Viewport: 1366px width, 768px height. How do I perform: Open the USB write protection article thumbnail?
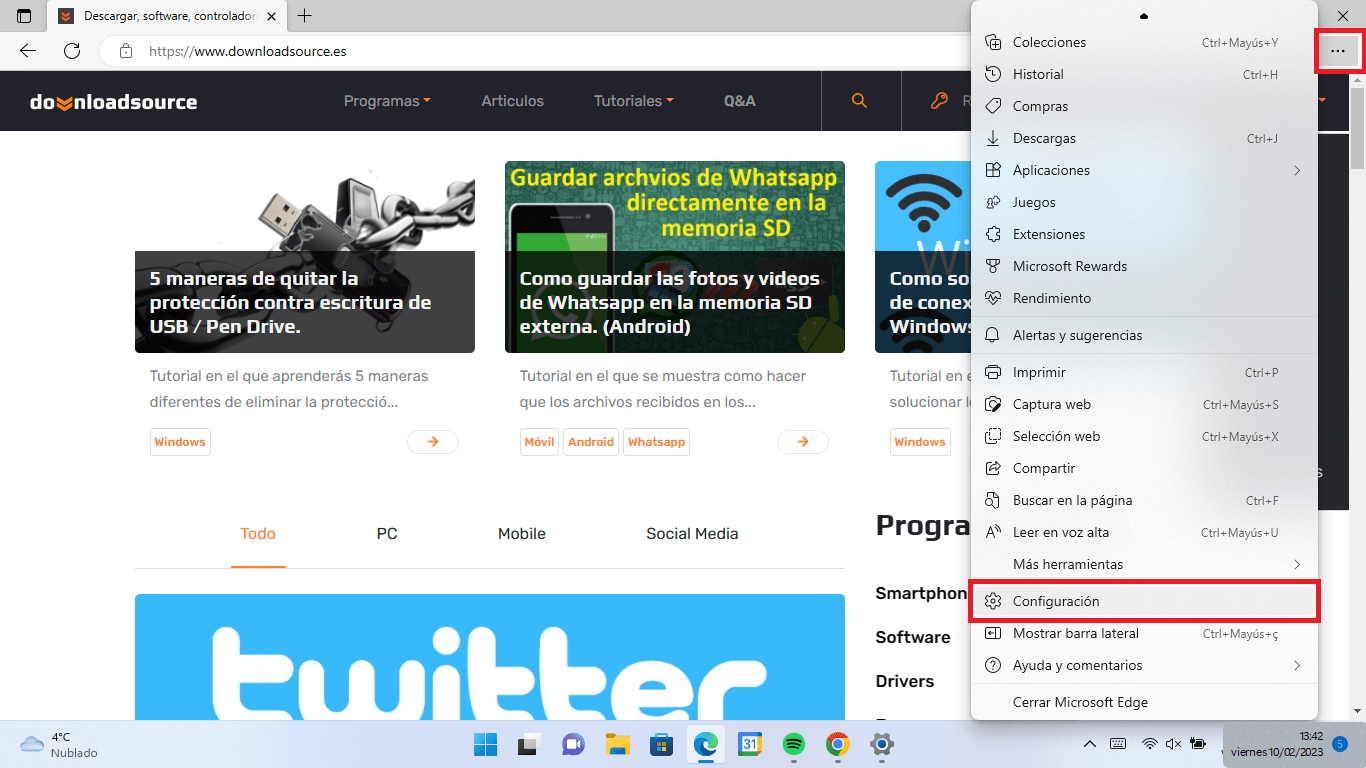coord(305,257)
